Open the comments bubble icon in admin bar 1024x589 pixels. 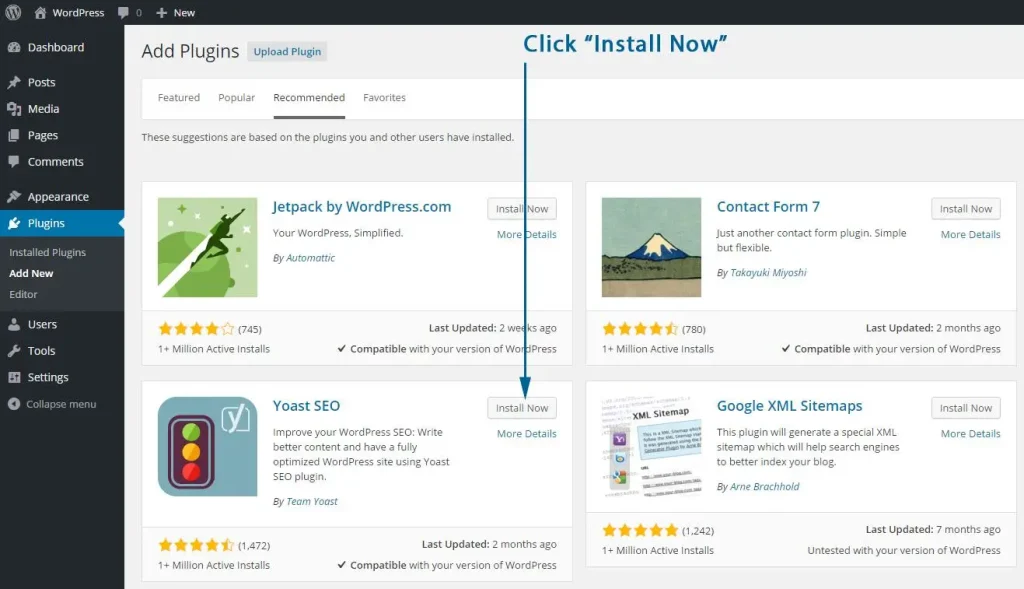pos(123,12)
